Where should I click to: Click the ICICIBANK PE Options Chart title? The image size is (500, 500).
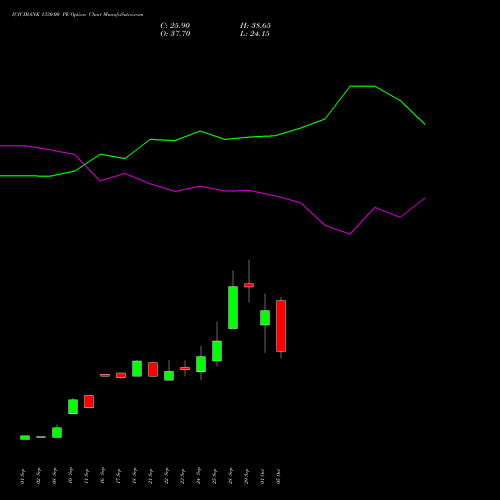(x=77, y=15)
